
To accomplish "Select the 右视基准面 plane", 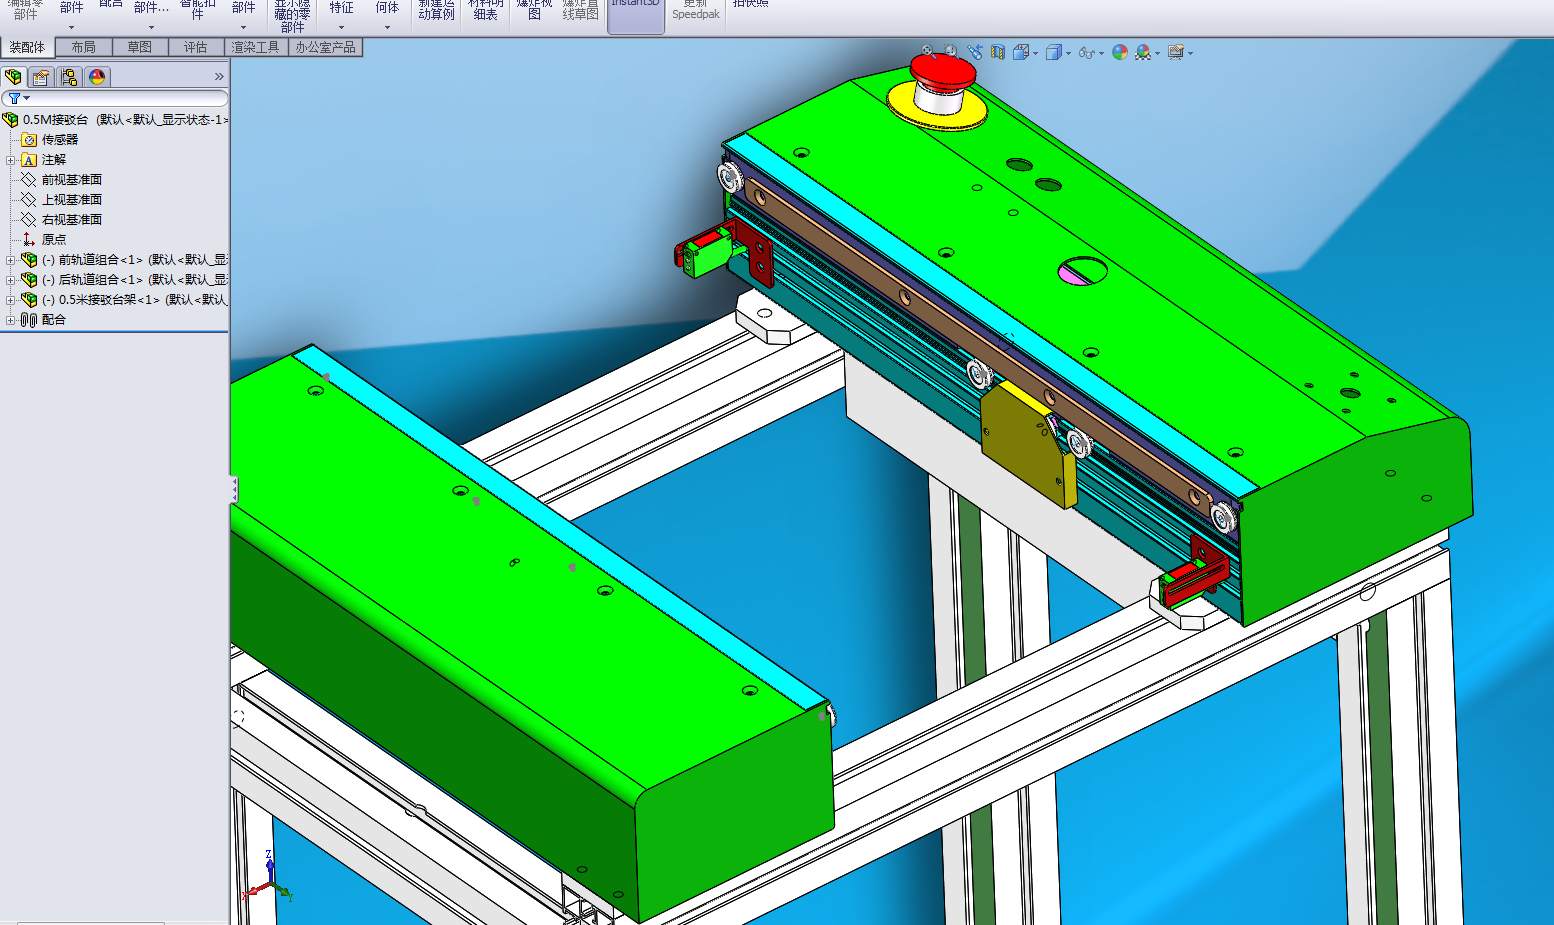I will 62,220.
